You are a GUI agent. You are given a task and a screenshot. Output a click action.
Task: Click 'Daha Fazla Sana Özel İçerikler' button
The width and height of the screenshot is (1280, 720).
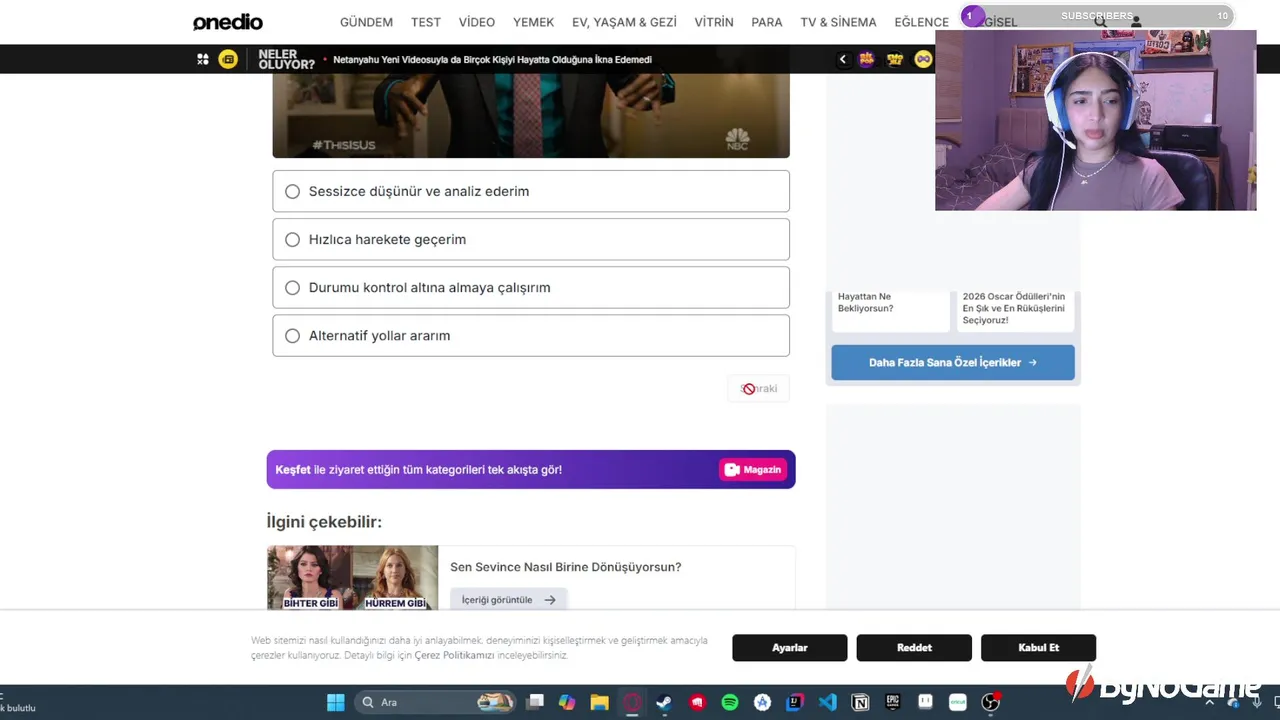(x=953, y=363)
